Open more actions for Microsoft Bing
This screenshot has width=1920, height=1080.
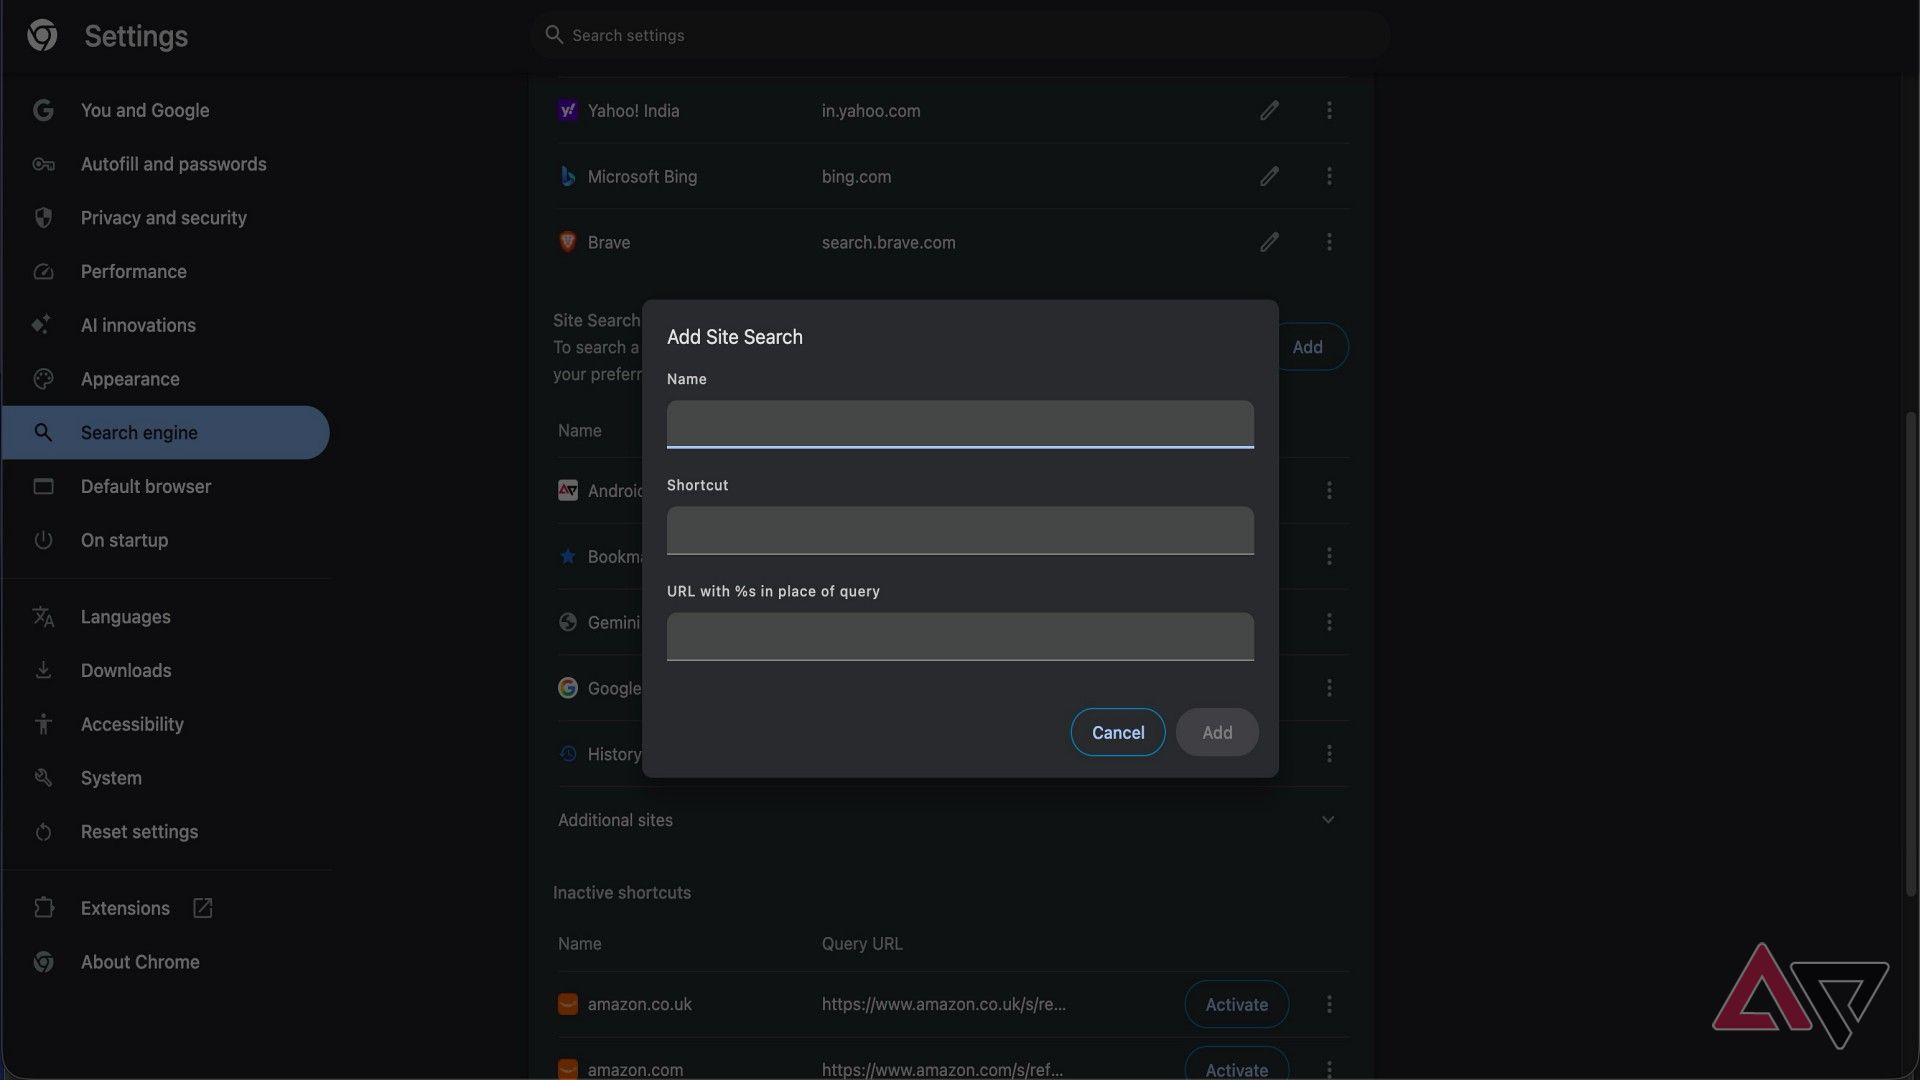[1329, 177]
